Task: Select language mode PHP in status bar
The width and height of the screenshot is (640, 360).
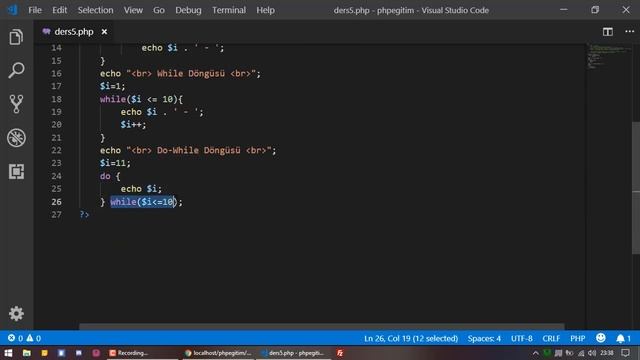Action: coord(578,338)
